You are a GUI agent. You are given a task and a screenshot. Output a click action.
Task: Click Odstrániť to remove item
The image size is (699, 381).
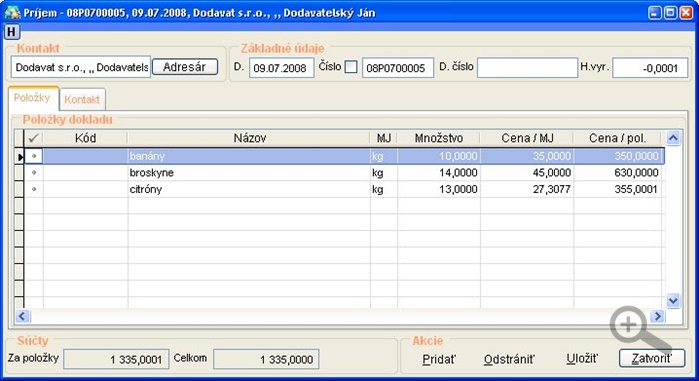509,359
